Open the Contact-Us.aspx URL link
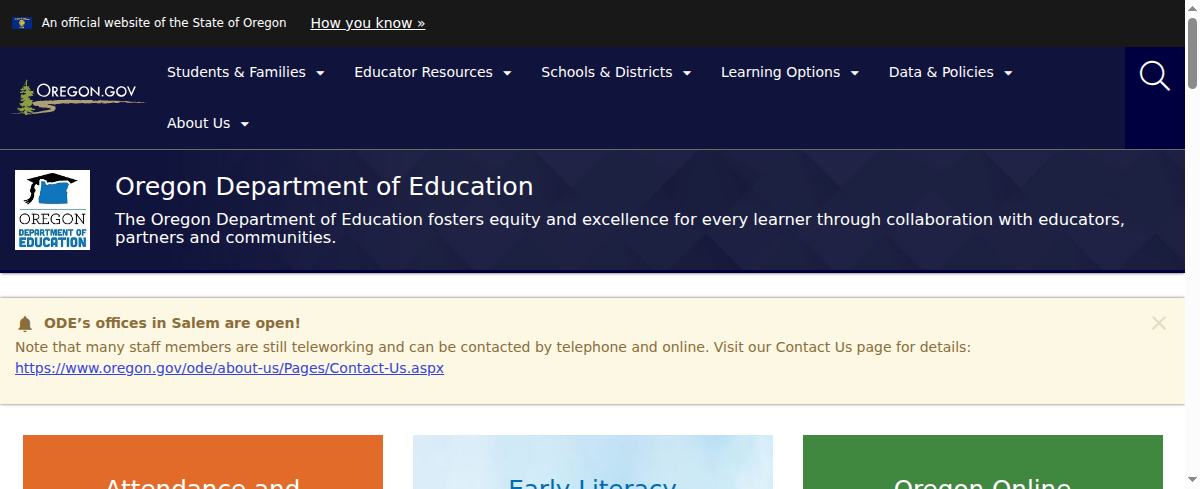The height and width of the screenshot is (489, 1200). point(229,368)
